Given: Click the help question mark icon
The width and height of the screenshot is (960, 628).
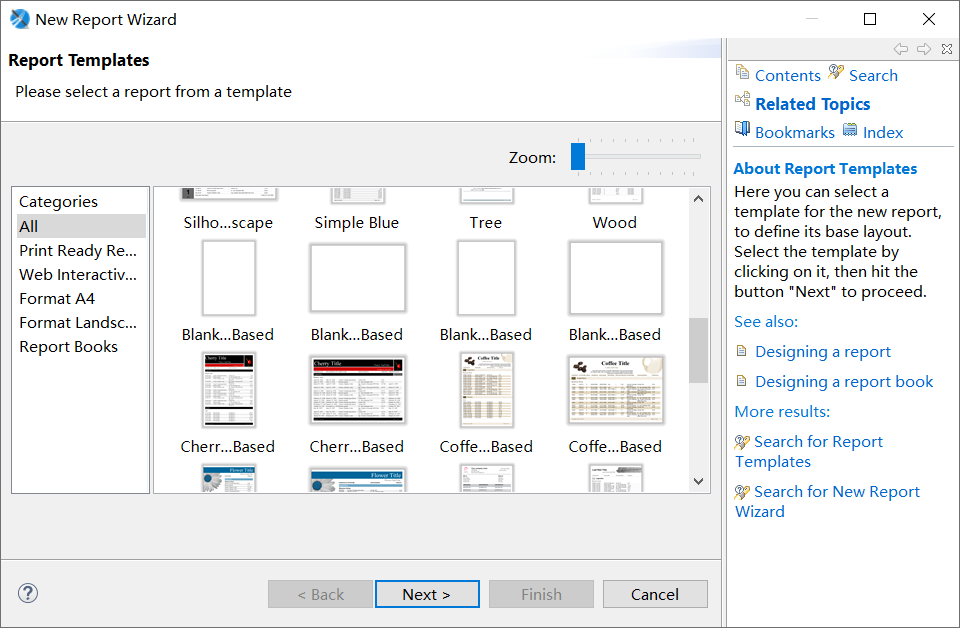Looking at the screenshot, I should click(x=28, y=593).
